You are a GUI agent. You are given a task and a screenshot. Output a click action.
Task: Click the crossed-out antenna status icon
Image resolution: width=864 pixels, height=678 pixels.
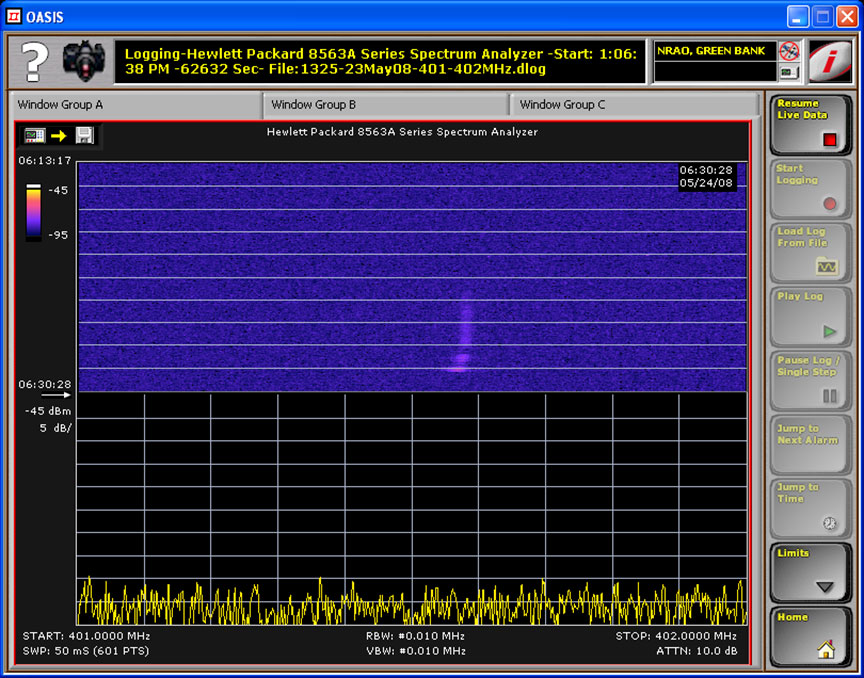coord(789,51)
